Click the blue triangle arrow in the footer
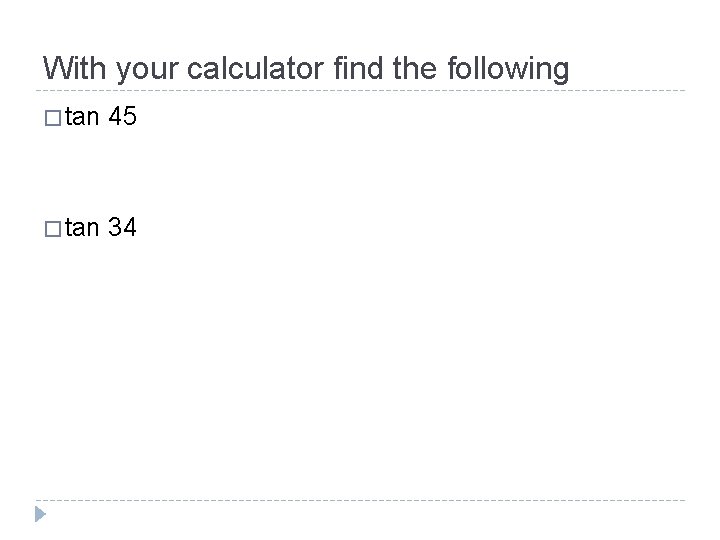720x540 pixels. 40,514
